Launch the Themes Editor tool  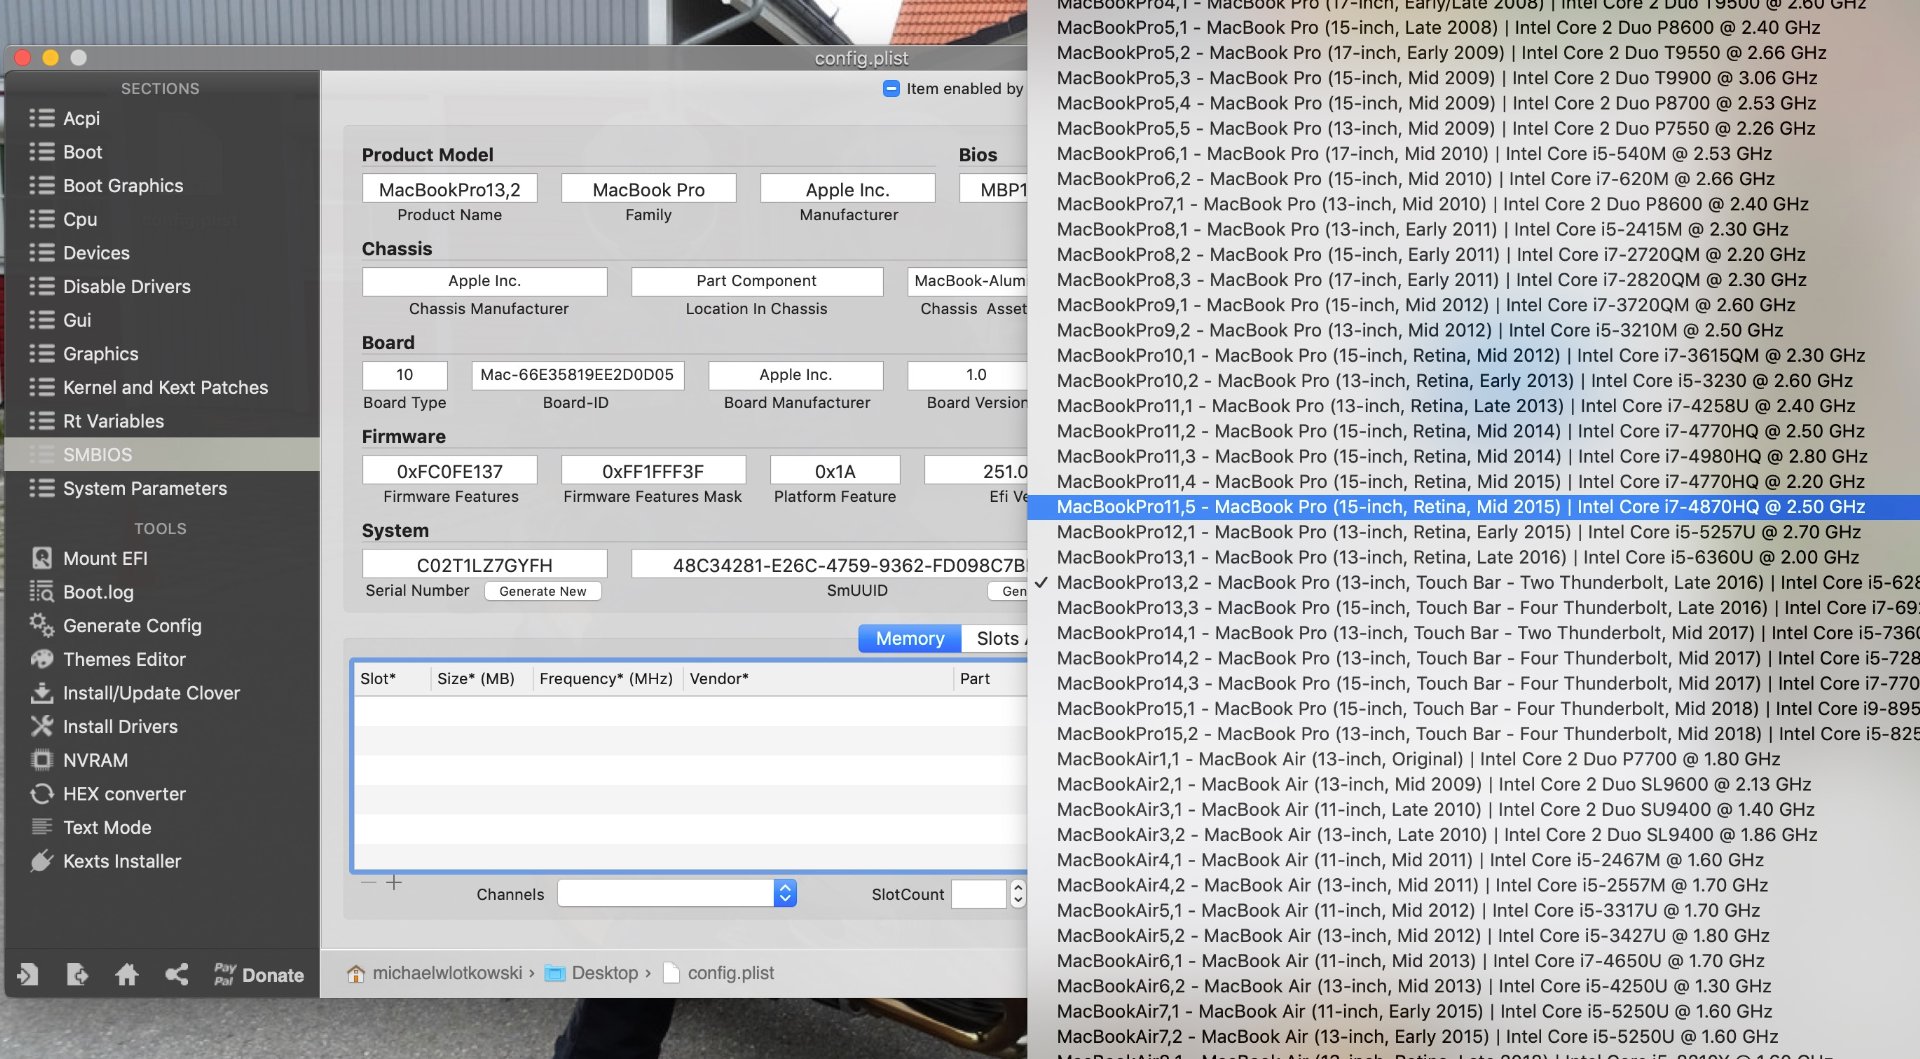coord(108,659)
